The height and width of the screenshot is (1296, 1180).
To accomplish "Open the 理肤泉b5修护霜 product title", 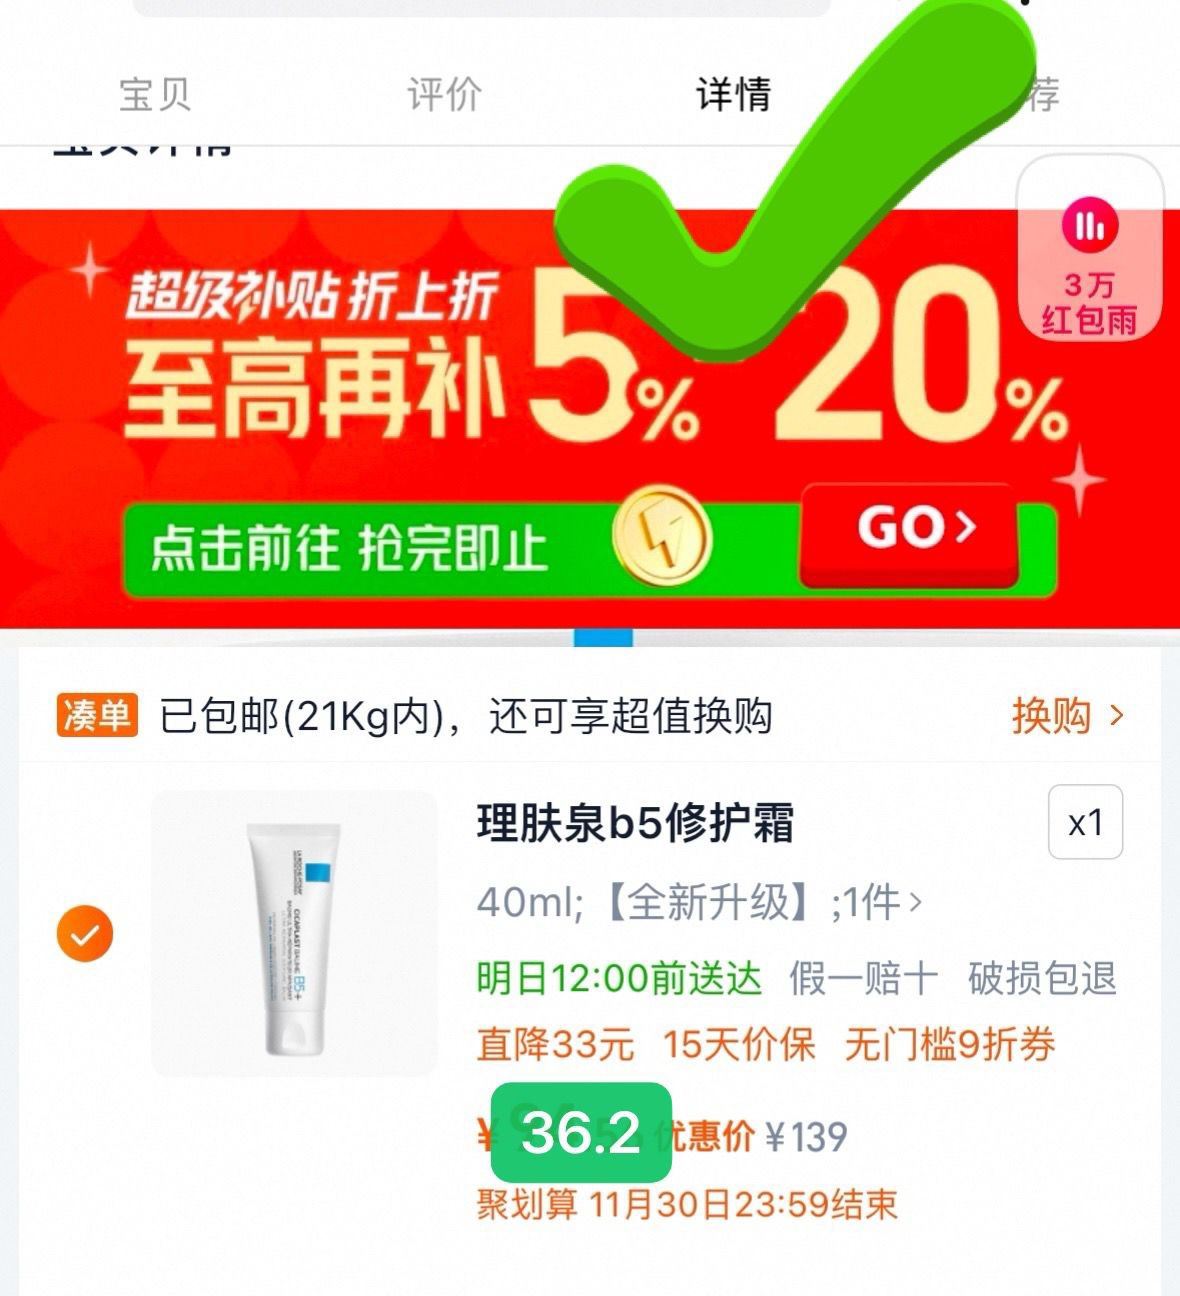I will click(x=635, y=824).
